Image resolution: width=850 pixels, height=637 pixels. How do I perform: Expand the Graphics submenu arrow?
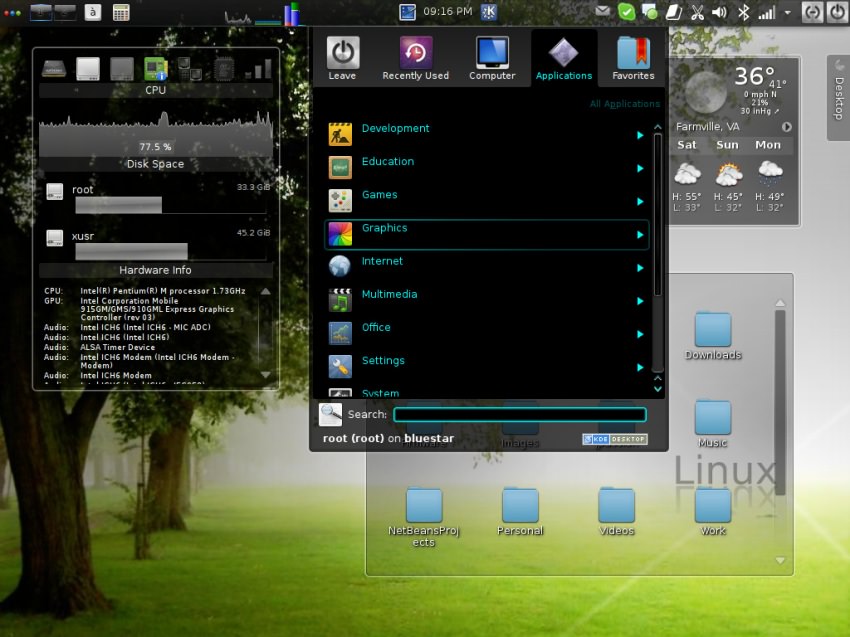click(x=640, y=235)
